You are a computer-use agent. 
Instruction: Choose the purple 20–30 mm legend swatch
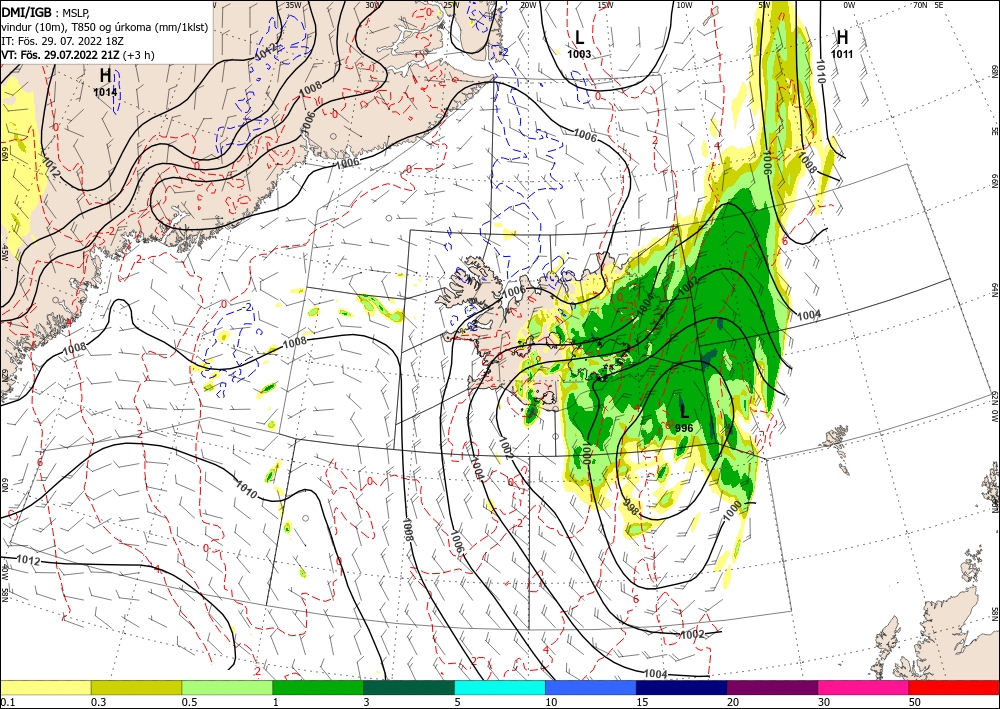[772, 687]
